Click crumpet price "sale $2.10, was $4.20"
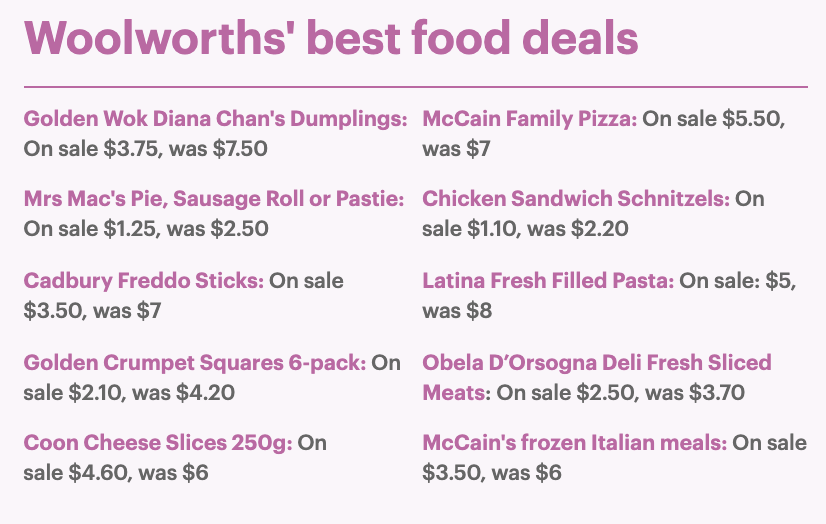826x524 pixels. [129, 393]
